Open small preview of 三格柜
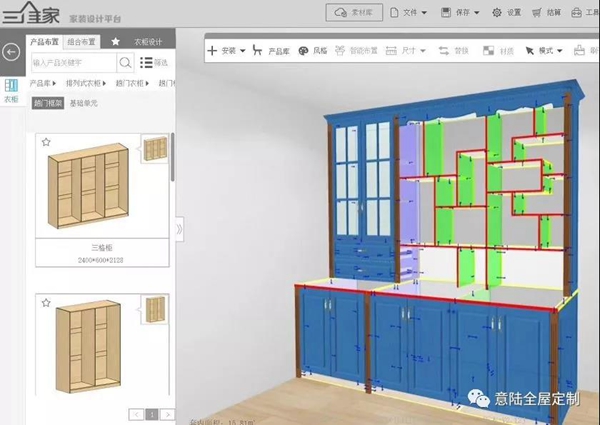Image resolution: width=600 pixels, height=425 pixels. [x=155, y=148]
